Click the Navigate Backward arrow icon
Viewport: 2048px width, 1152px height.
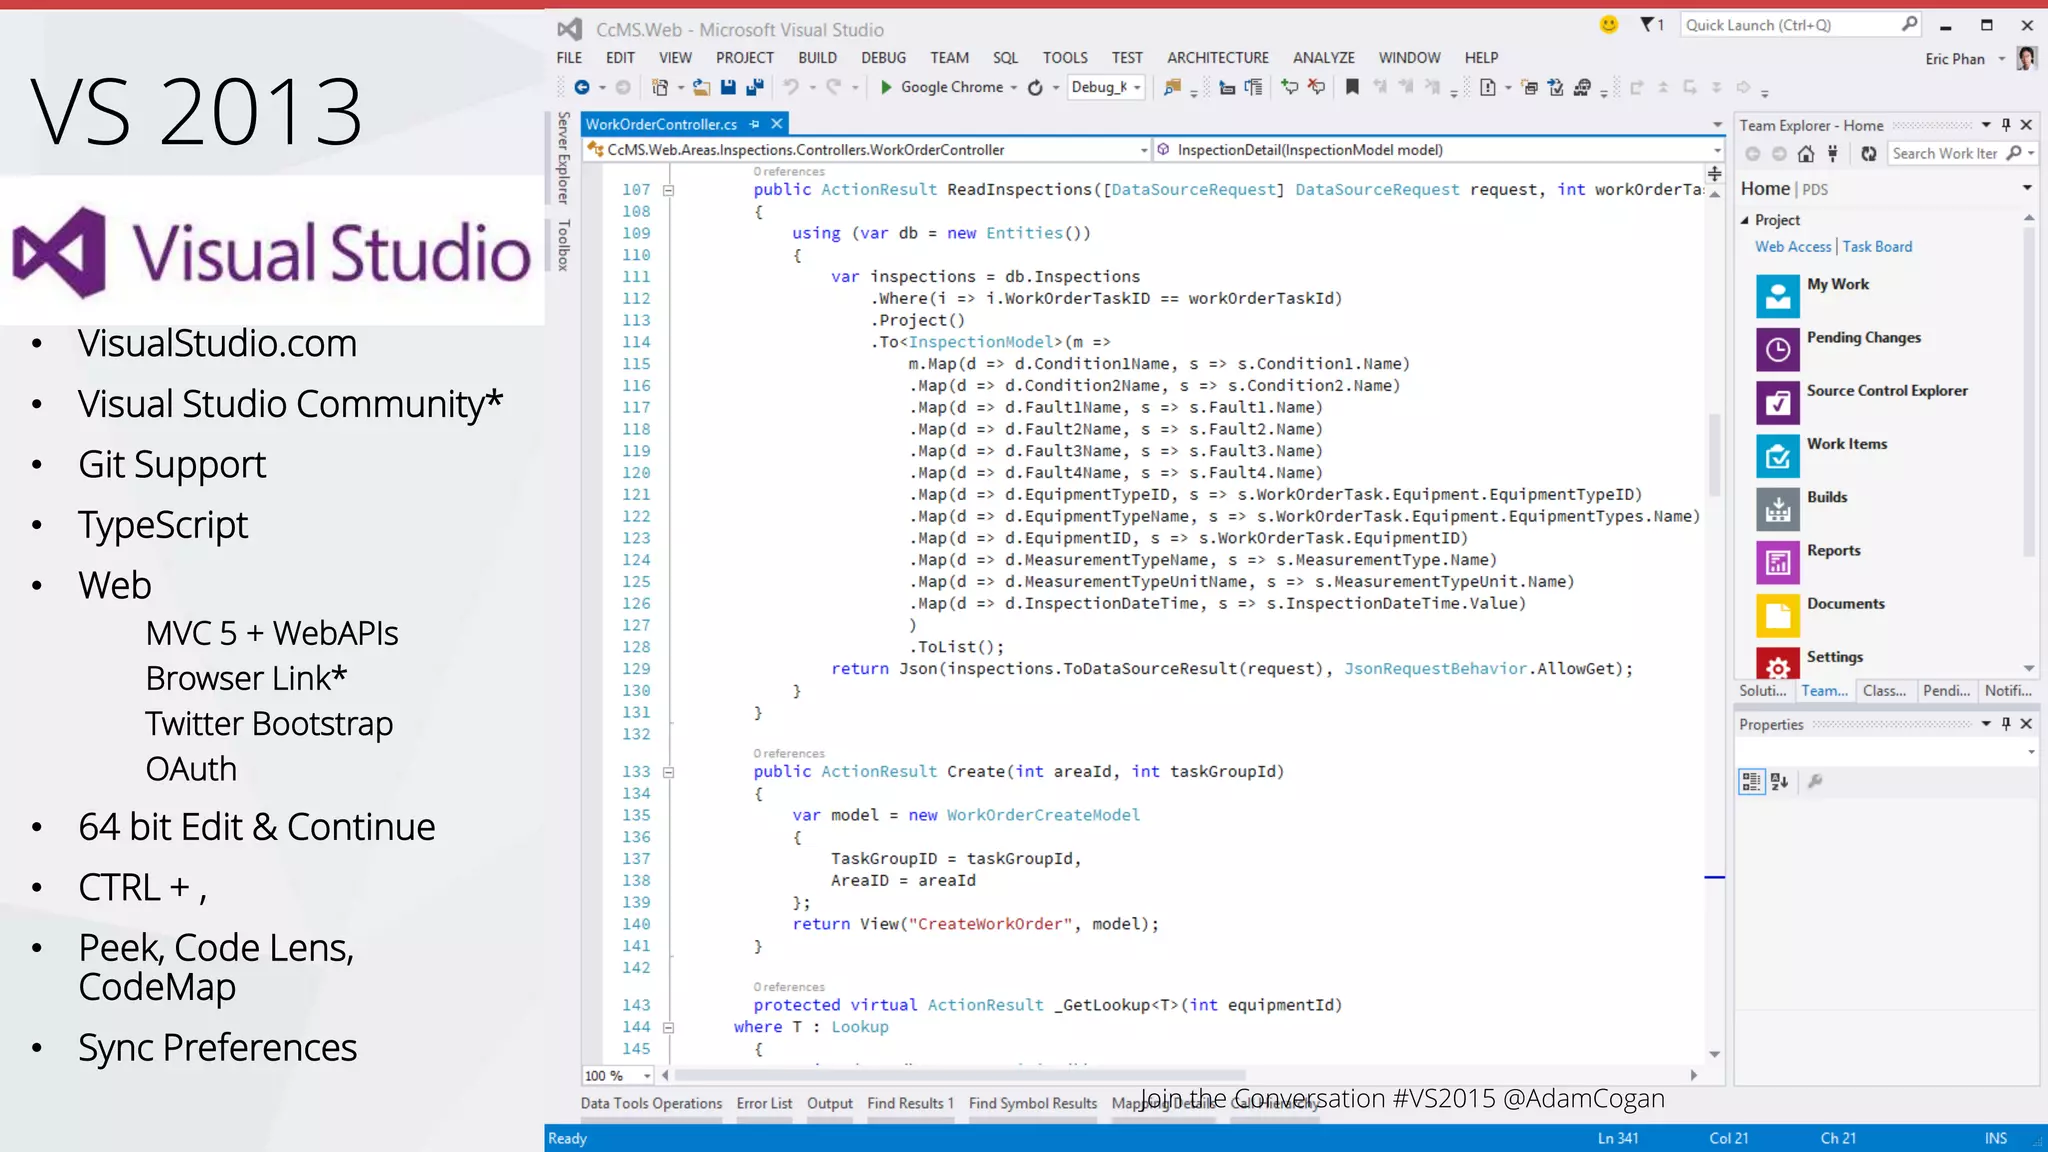pyautogui.click(x=582, y=87)
